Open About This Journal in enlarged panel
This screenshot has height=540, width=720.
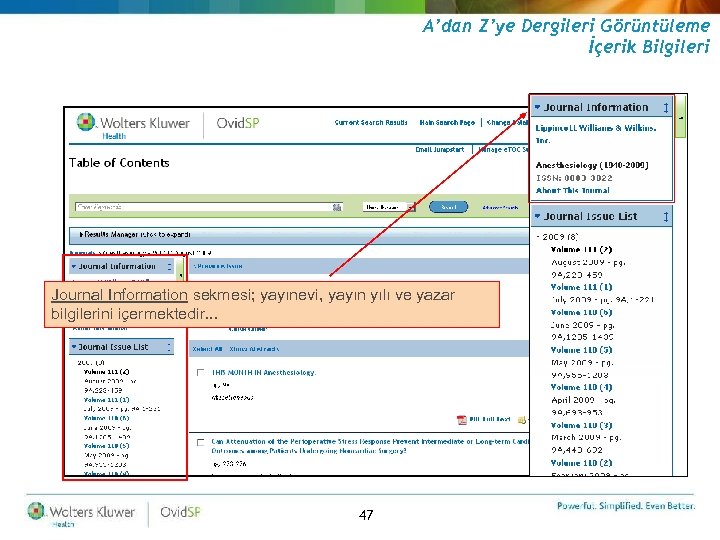[573, 190]
